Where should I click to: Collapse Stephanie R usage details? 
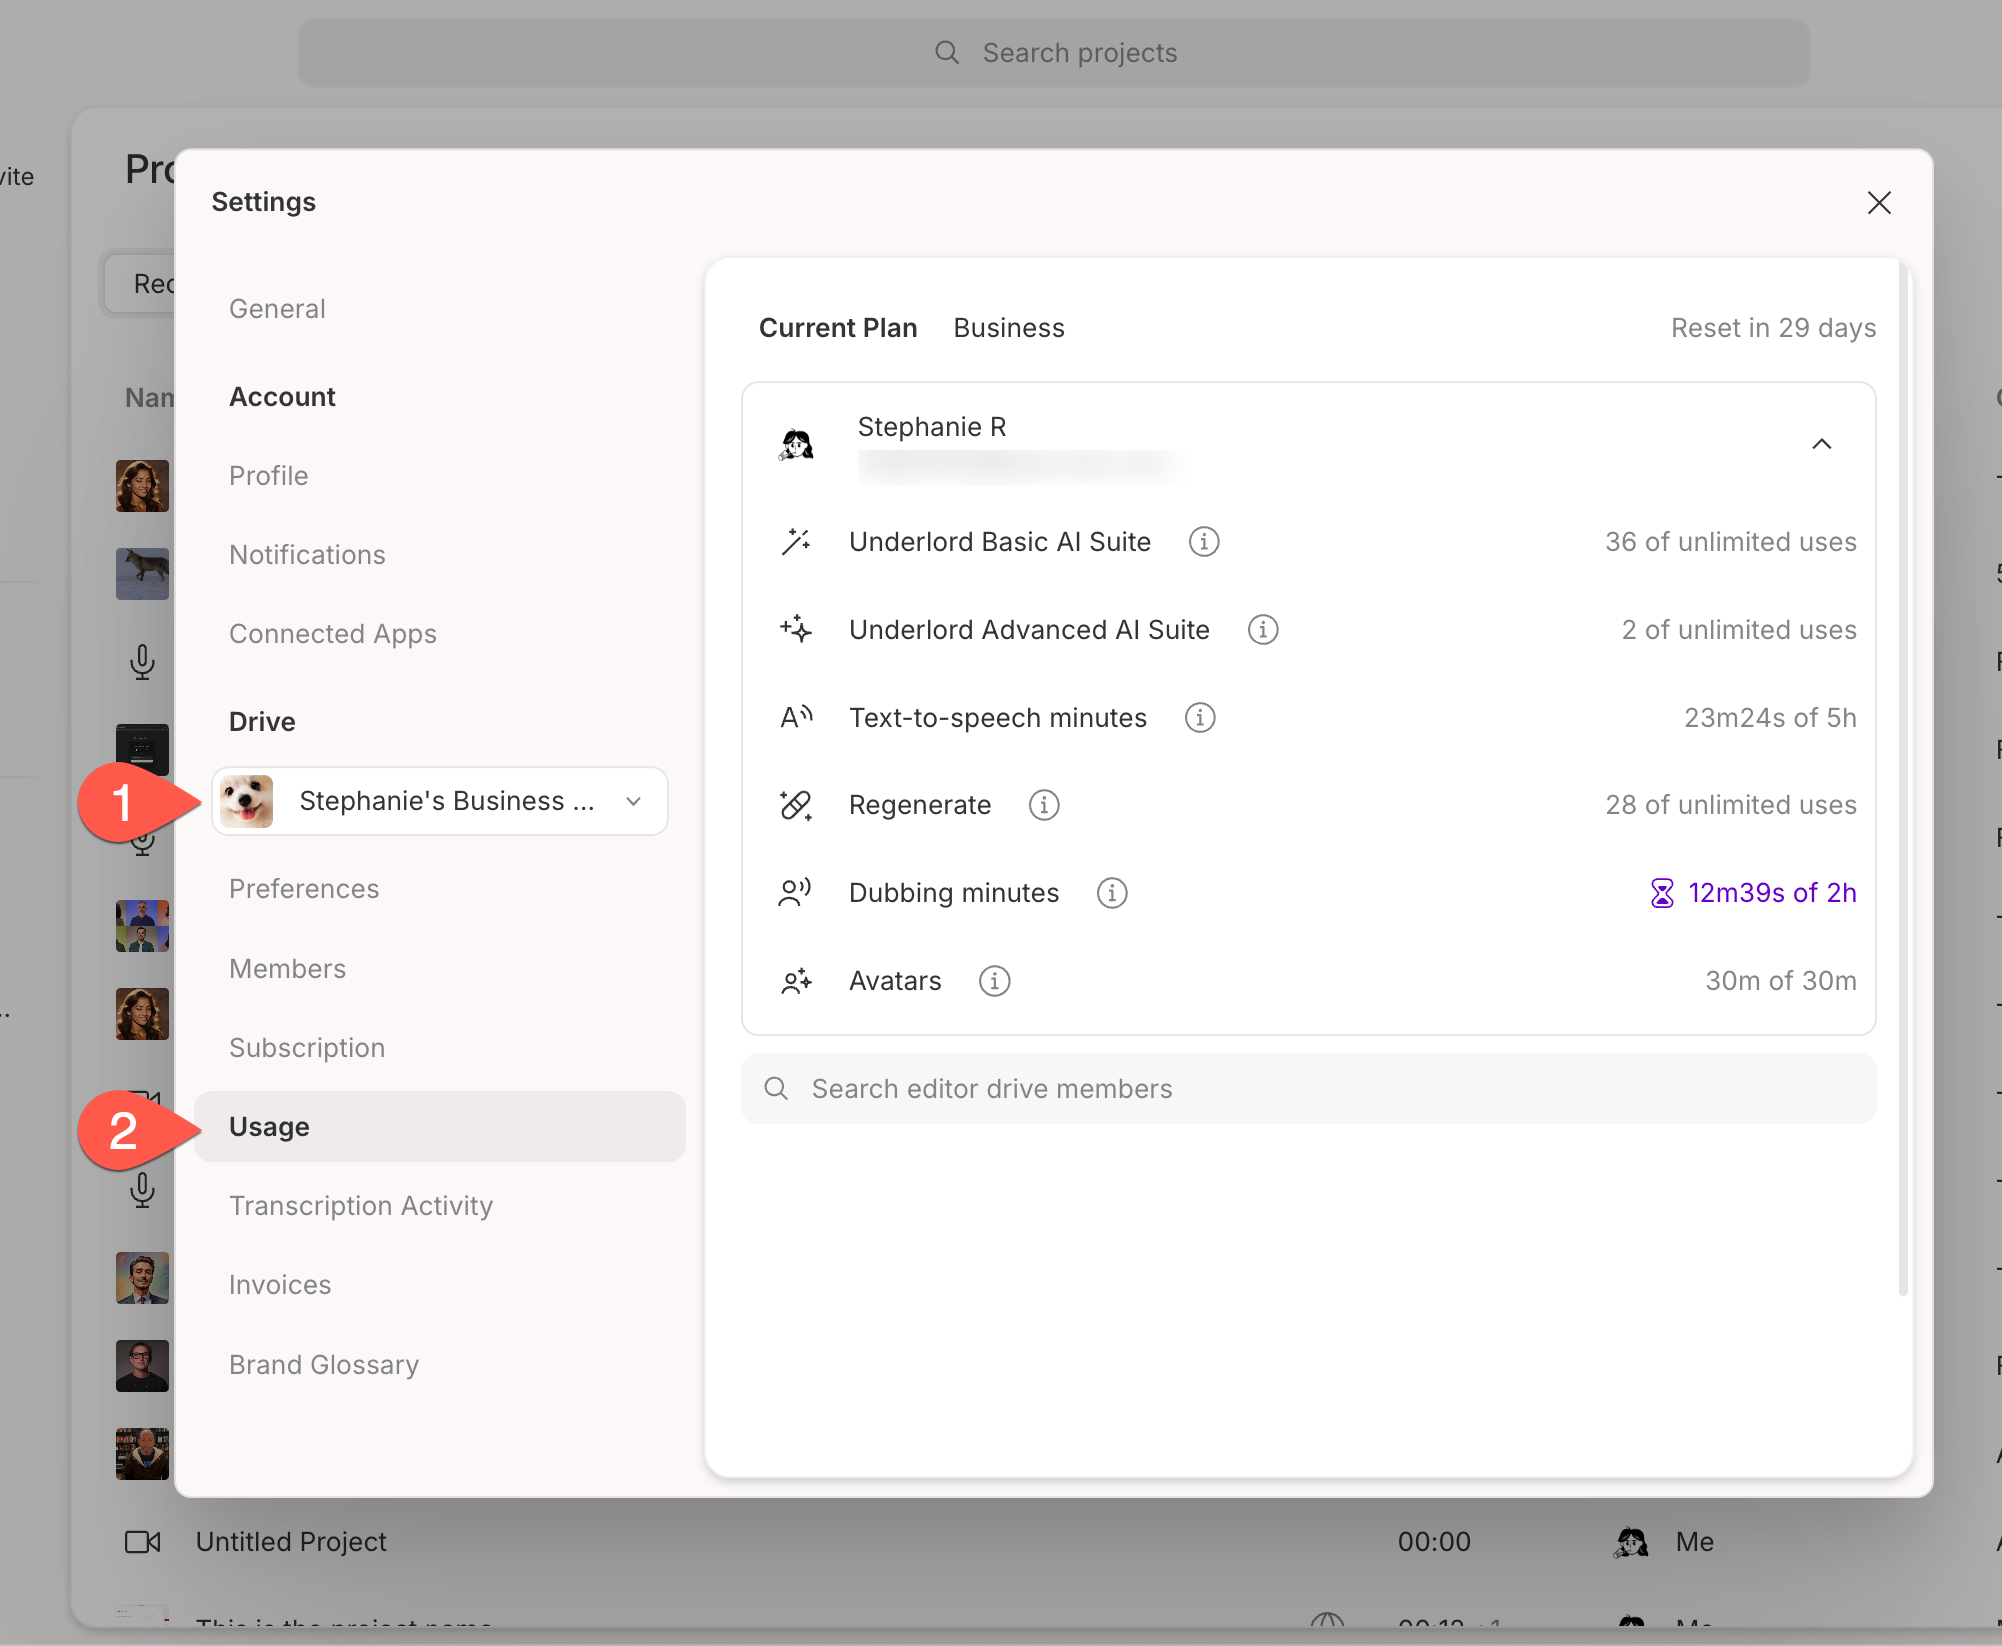pyautogui.click(x=1822, y=444)
